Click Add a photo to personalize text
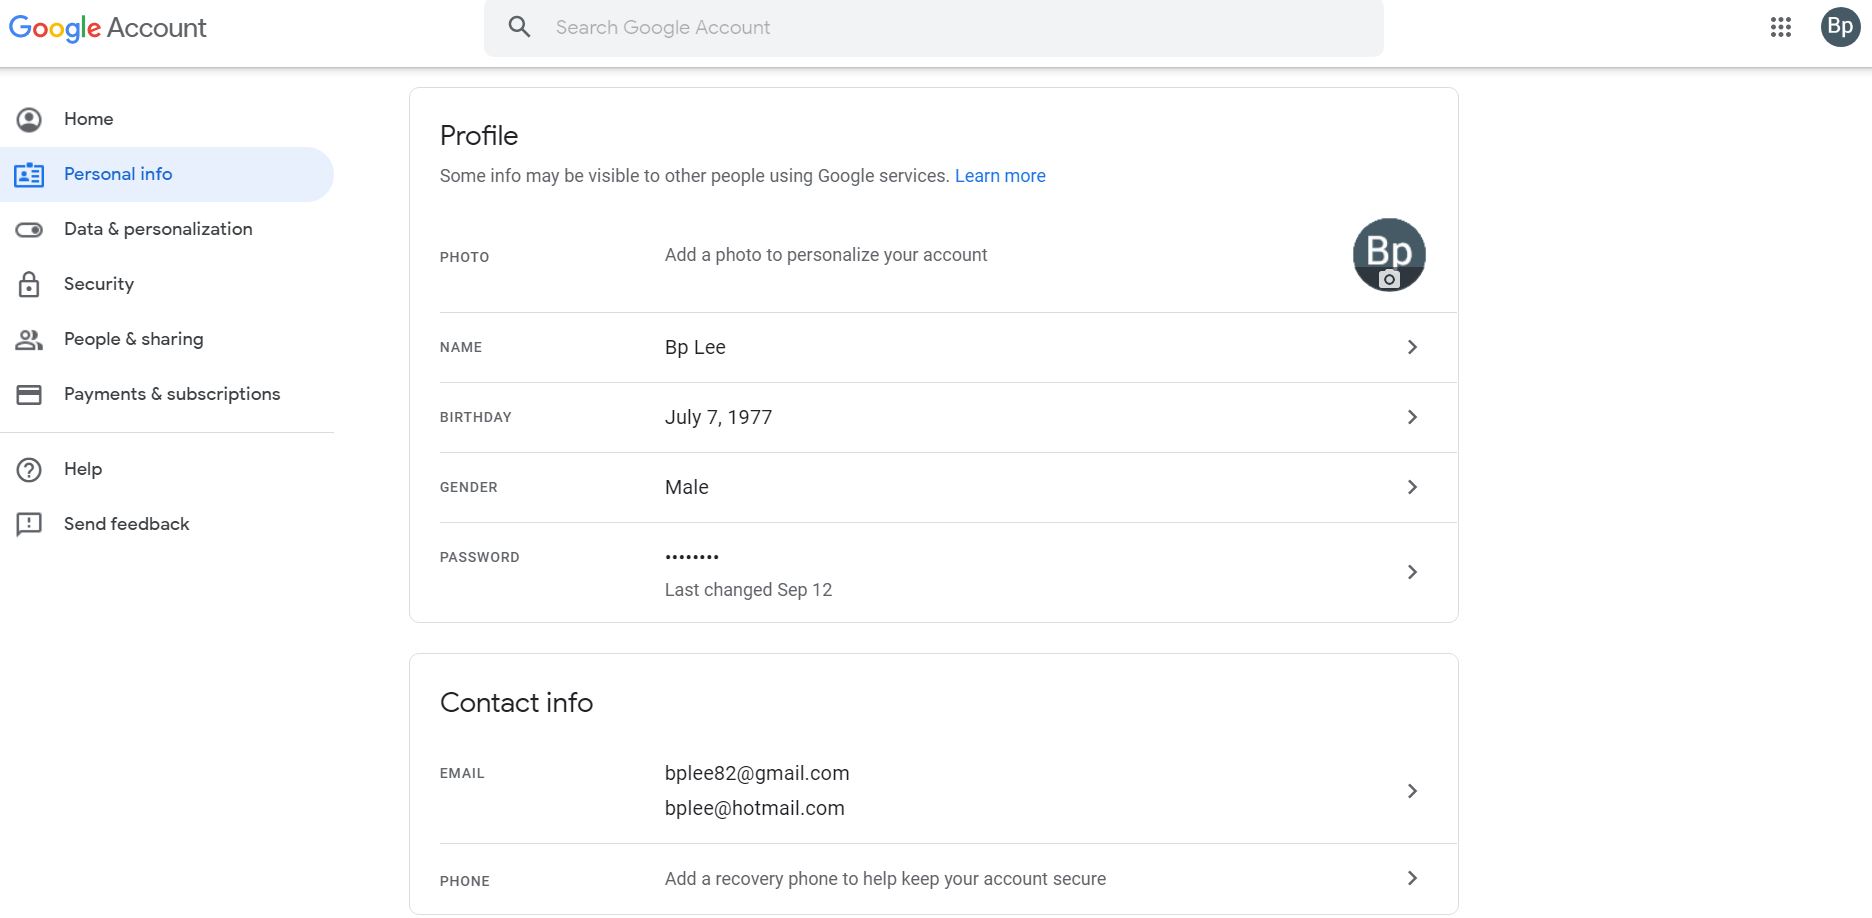1872x918 pixels. click(x=826, y=255)
